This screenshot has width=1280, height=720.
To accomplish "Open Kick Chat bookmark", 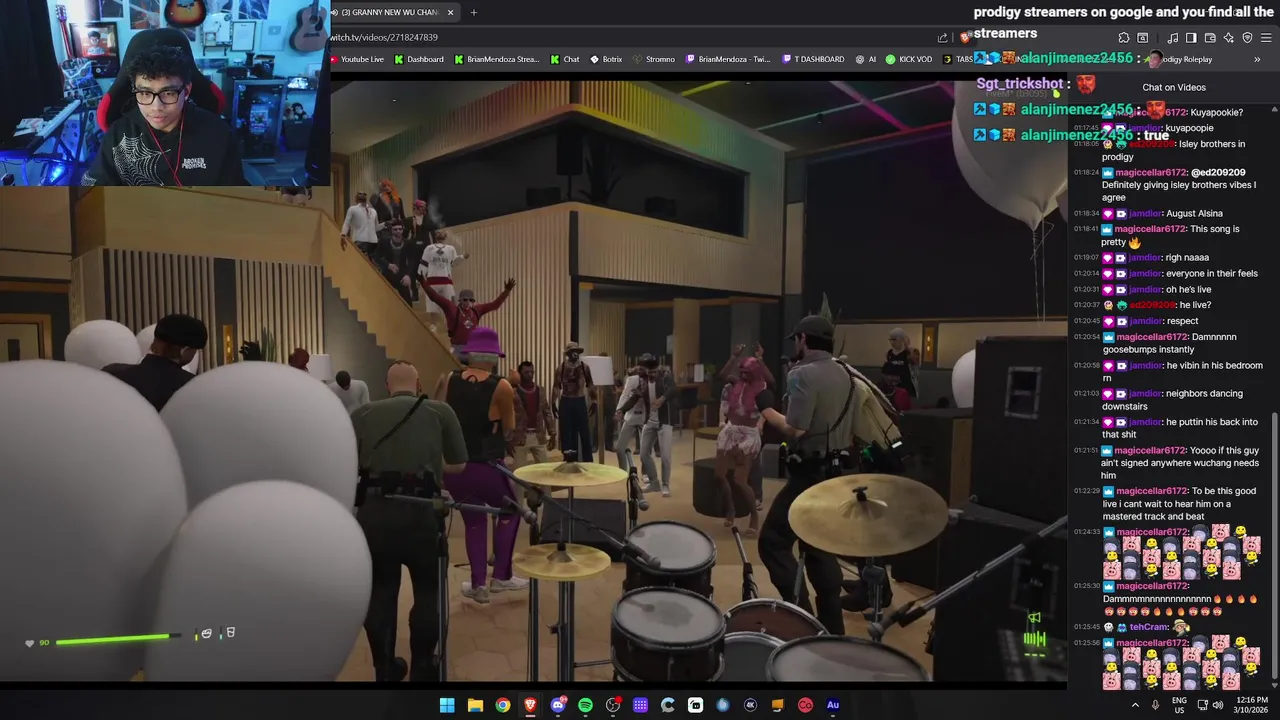I will (x=565, y=59).
